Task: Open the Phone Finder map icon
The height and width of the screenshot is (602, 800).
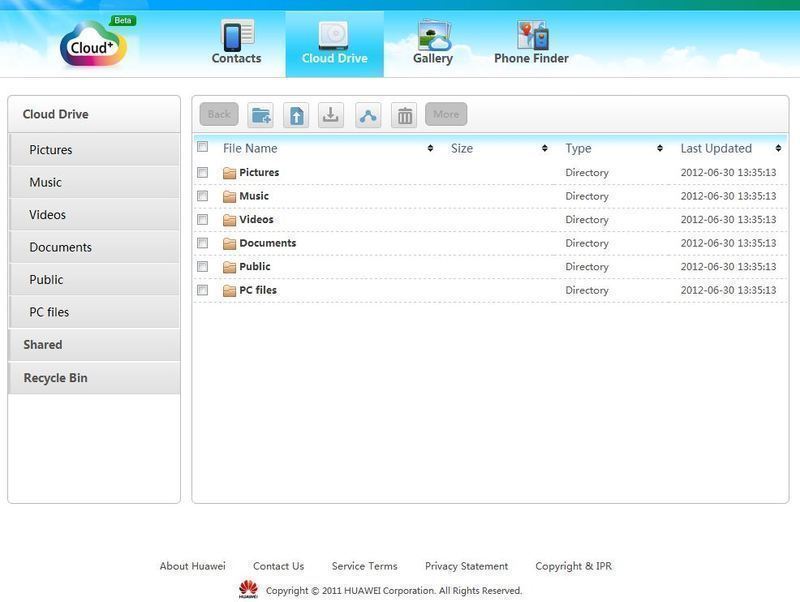Action: click(532, 35)
